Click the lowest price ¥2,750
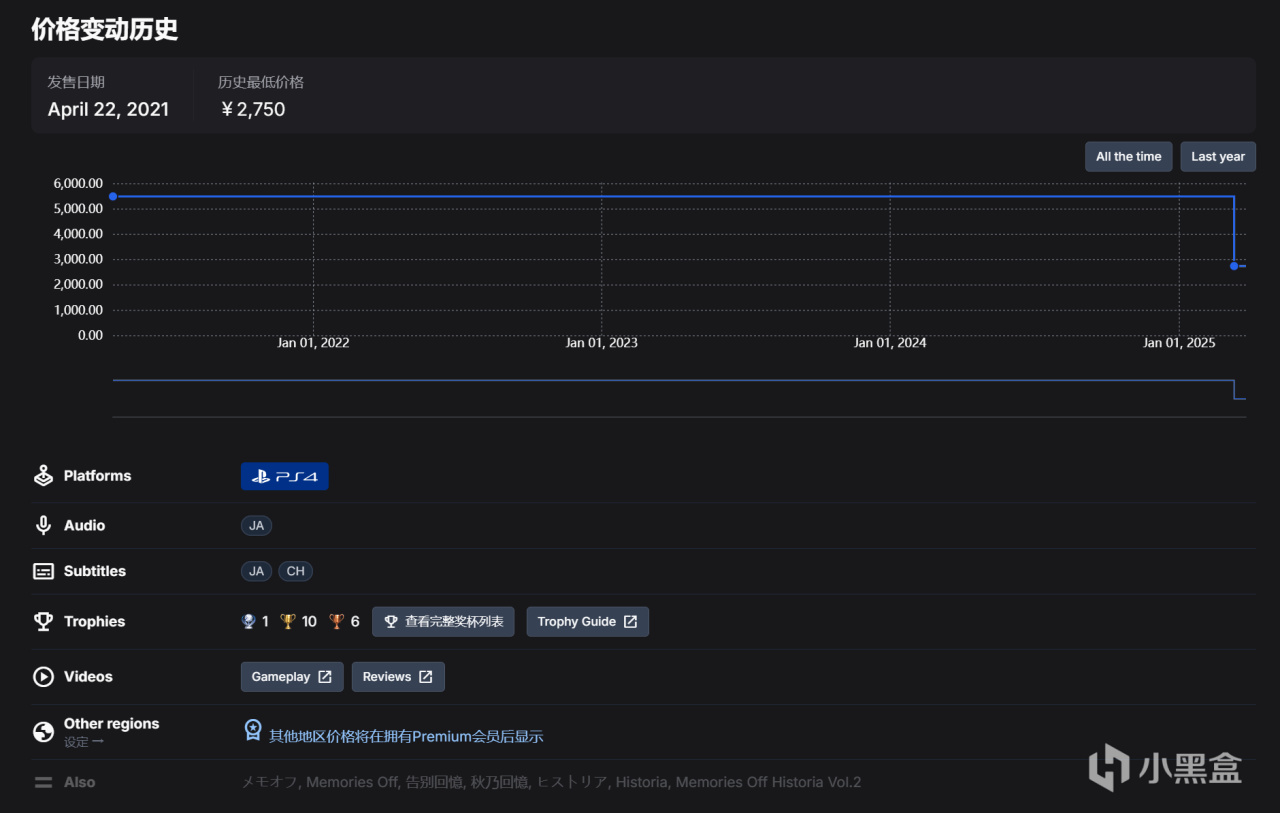Screen dimensions: 1280x813 [252, 110]
